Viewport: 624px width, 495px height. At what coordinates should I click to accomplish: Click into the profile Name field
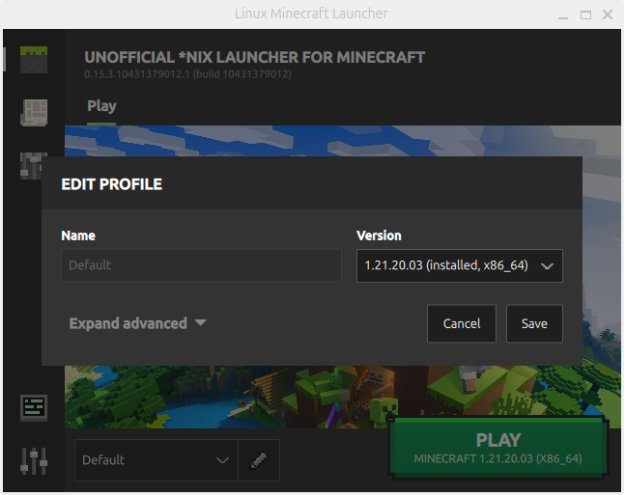tap(201, 266)
